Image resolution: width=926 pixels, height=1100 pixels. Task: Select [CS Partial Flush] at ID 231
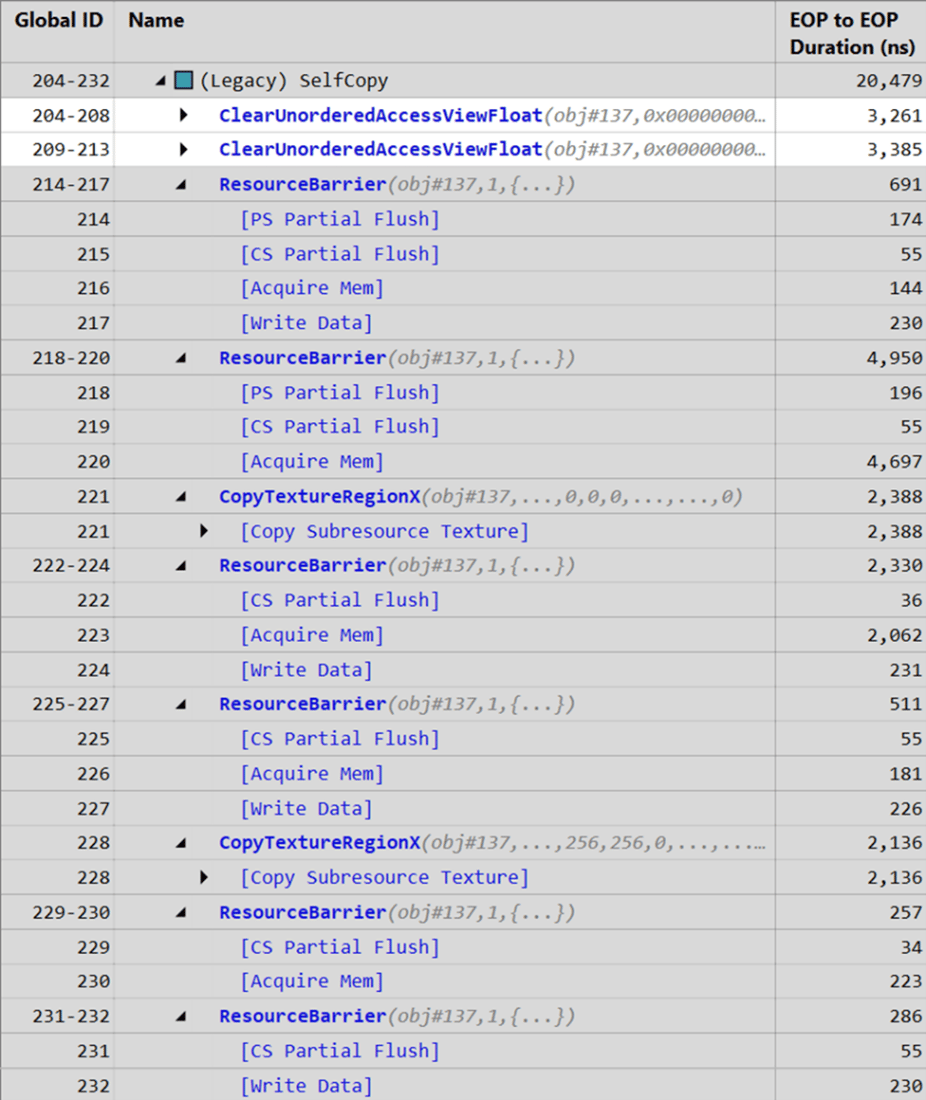(x=340, y=1051)
